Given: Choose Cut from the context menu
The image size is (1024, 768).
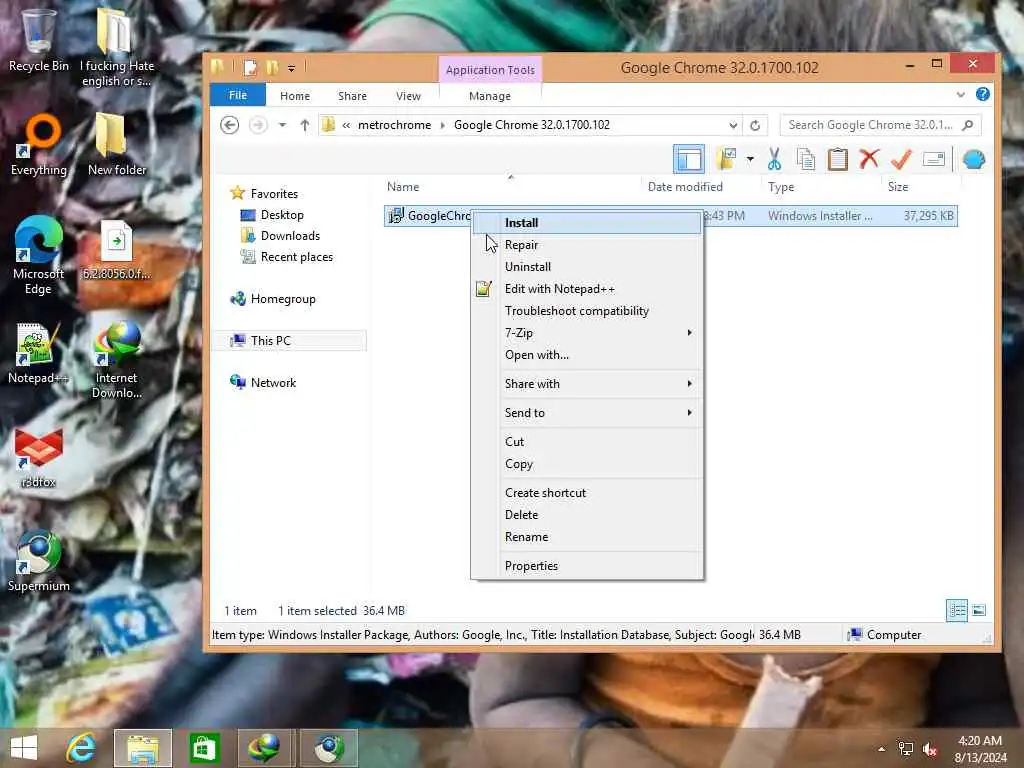Looking at the screenshot, I should point(587,441).
